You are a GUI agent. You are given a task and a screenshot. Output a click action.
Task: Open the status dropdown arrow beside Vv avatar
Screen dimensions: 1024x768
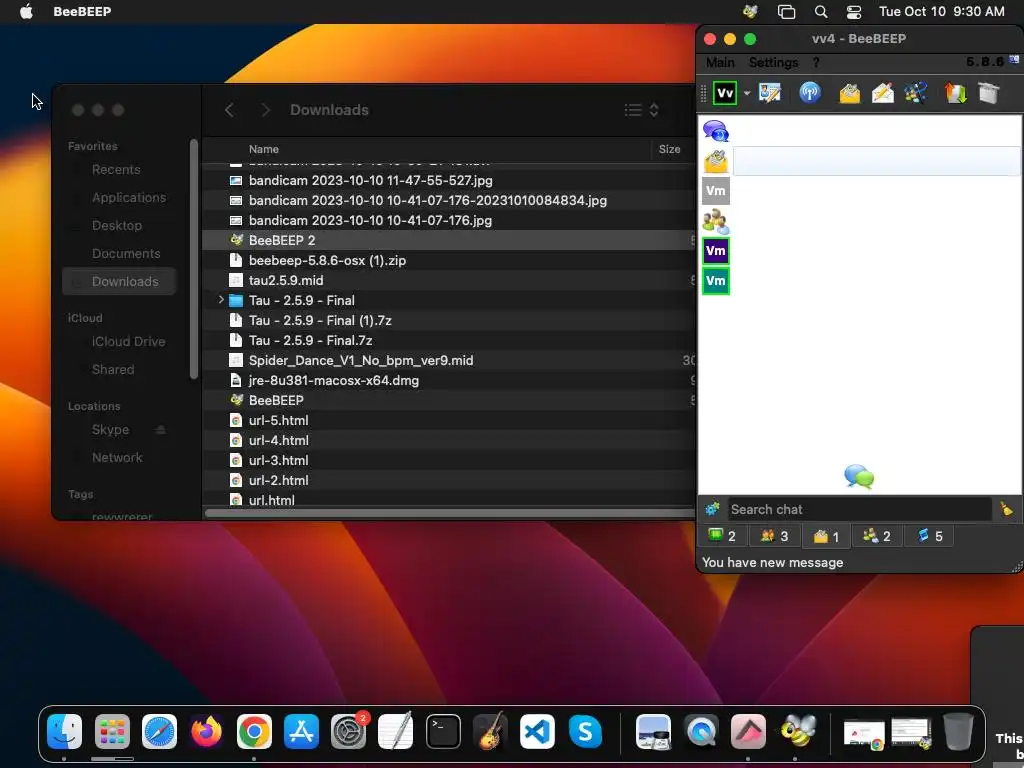pyautogui.click(x=746, y=93)
